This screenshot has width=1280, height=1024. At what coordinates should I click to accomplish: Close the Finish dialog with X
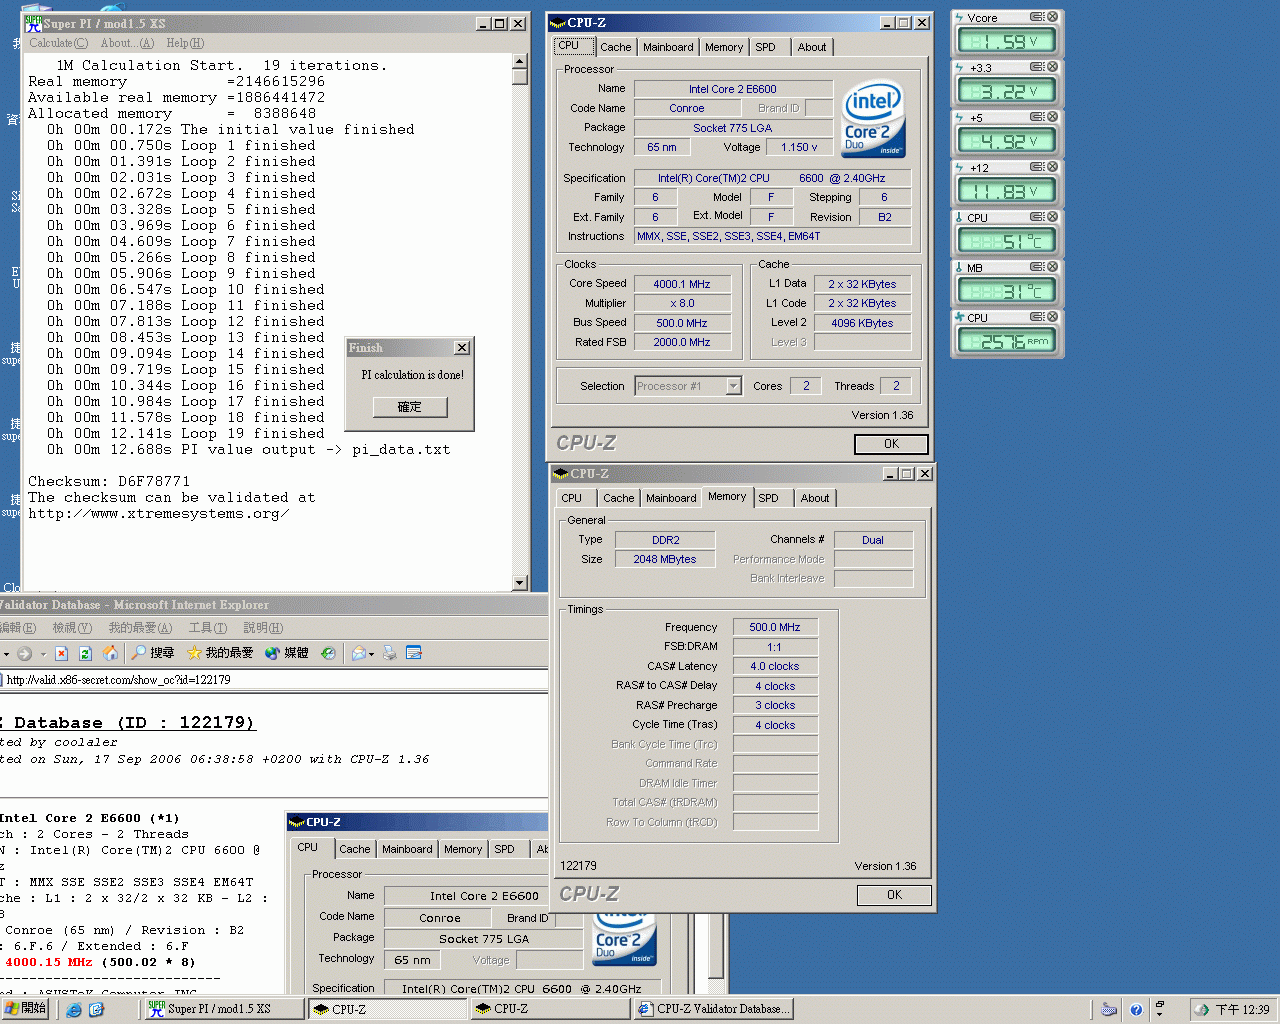pos(461,347)
